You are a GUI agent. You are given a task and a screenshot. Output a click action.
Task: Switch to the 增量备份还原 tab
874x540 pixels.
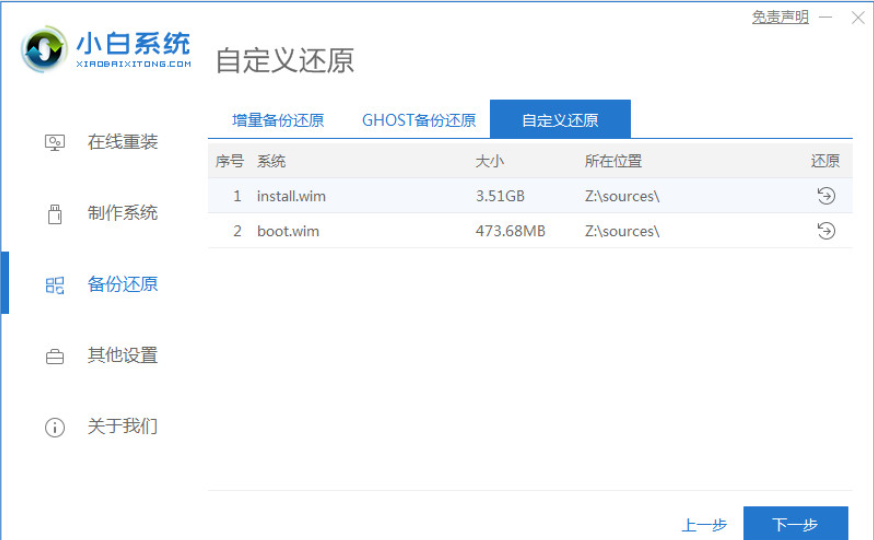point(278,120)
